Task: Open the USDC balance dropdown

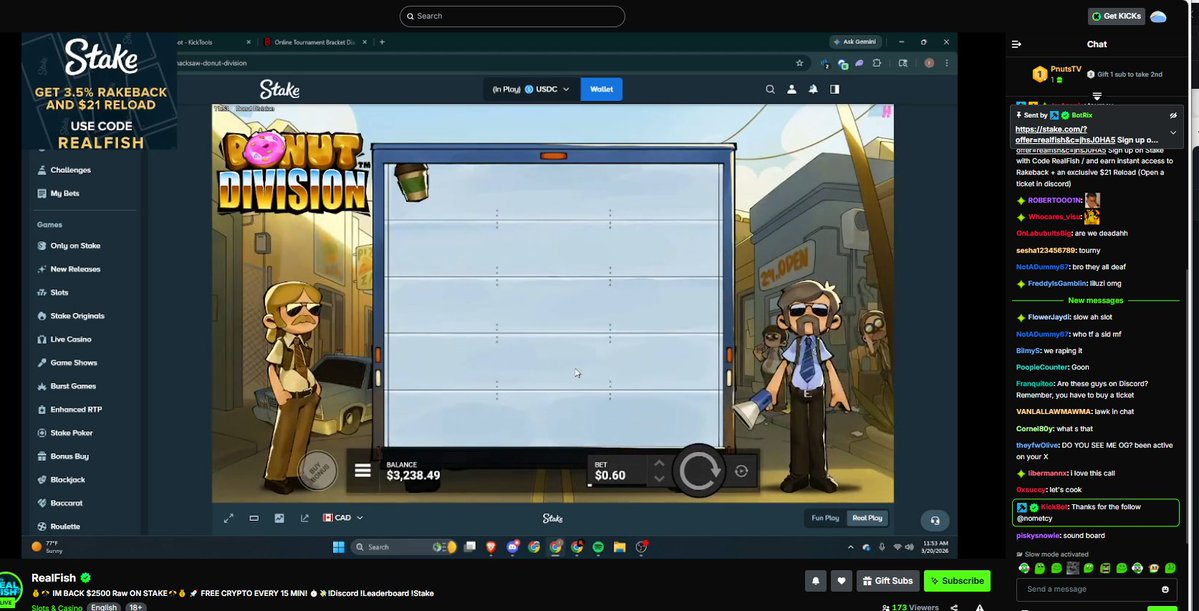Action: click(531, 89)
